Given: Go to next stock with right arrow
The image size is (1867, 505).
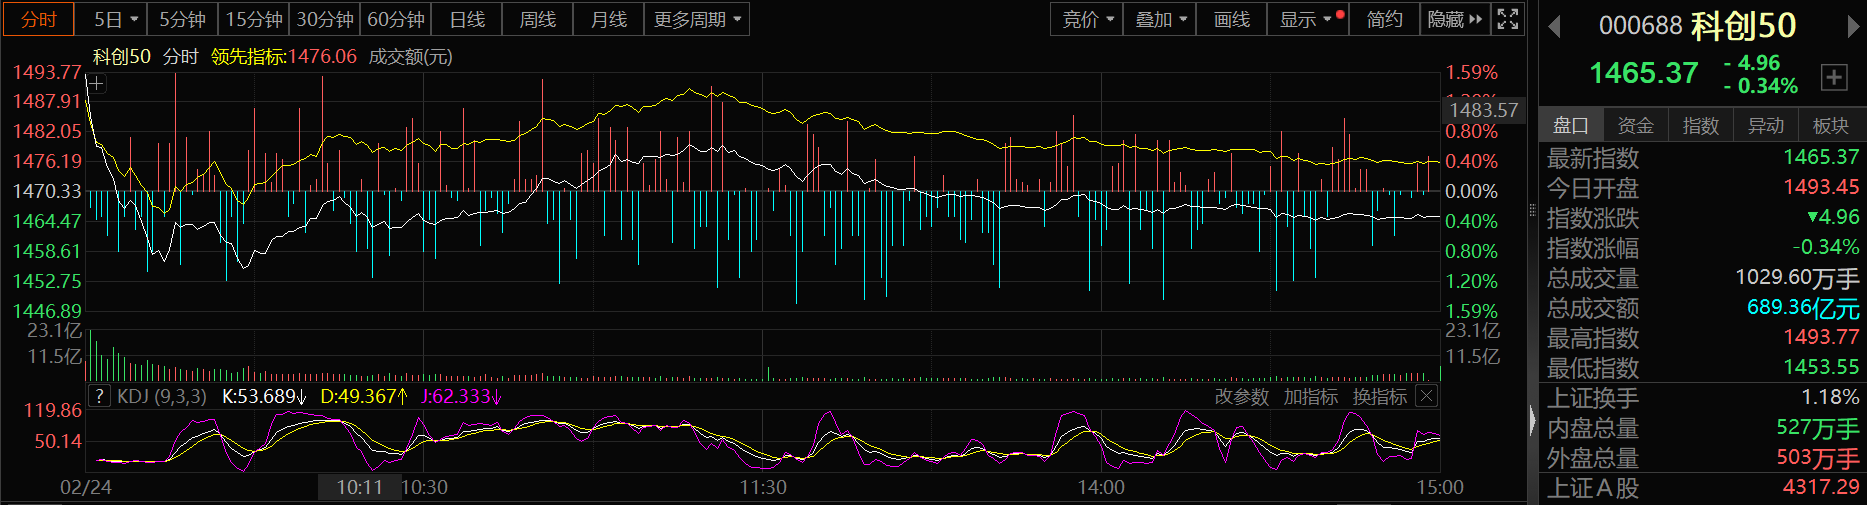Looking at the screenshot, I should click(1852, 27).
